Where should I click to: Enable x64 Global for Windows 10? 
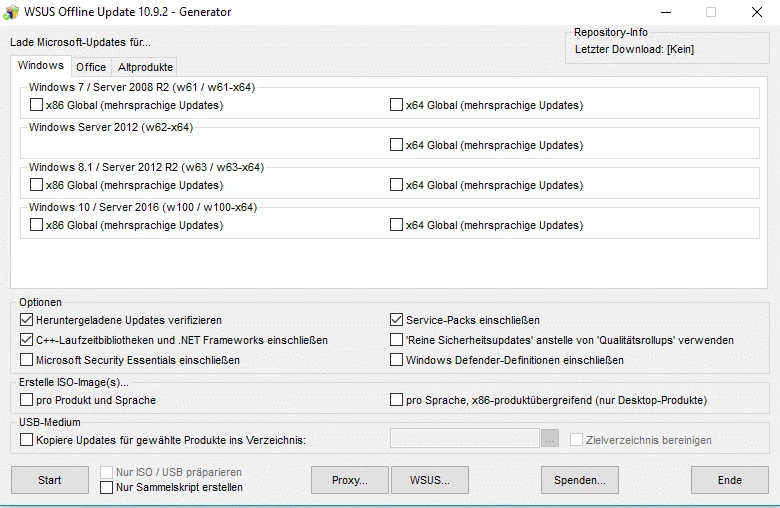pyautogui.click(x=397, y=225)
